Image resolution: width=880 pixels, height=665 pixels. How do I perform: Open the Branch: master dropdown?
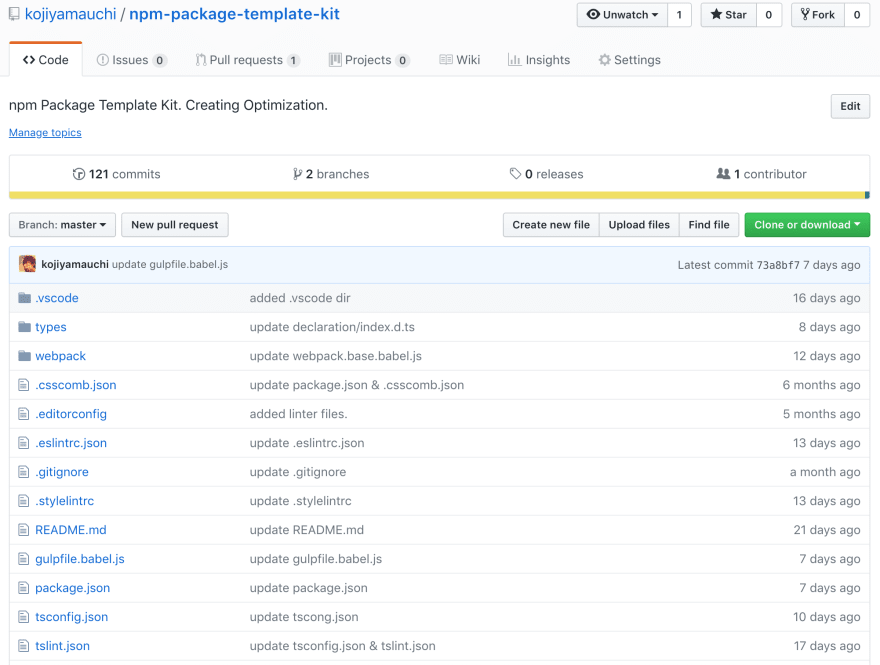(62, 224)
